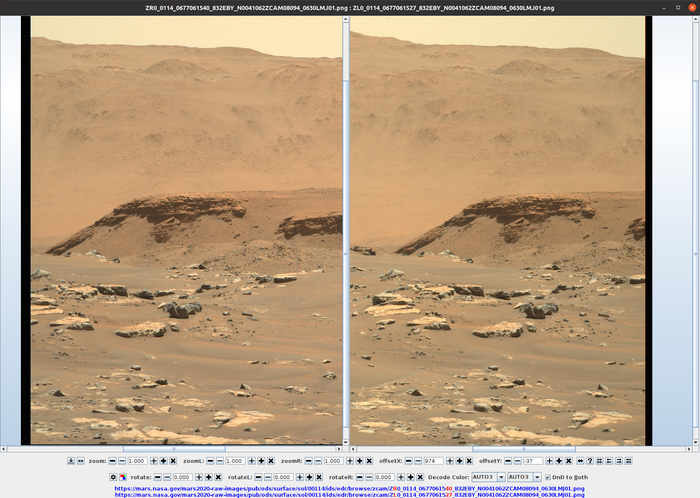Click bold minus button for zoom
Image resolution: width=700 pixels, height=498 pixels.
[x=112, y=461]
